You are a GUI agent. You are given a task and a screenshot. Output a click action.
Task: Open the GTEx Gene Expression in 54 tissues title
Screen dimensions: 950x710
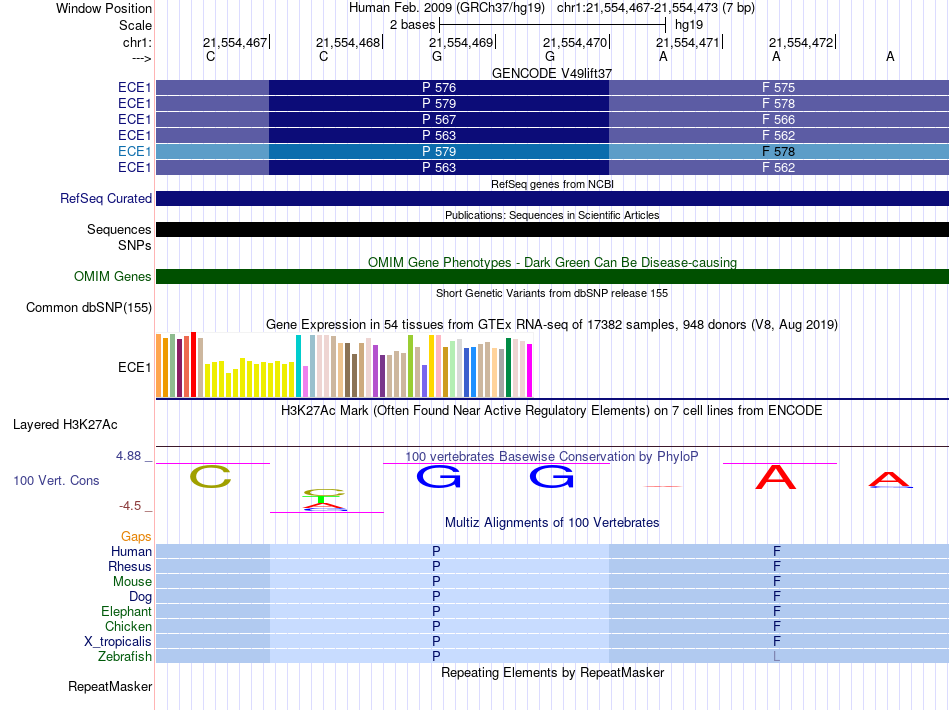click(552, 325)
